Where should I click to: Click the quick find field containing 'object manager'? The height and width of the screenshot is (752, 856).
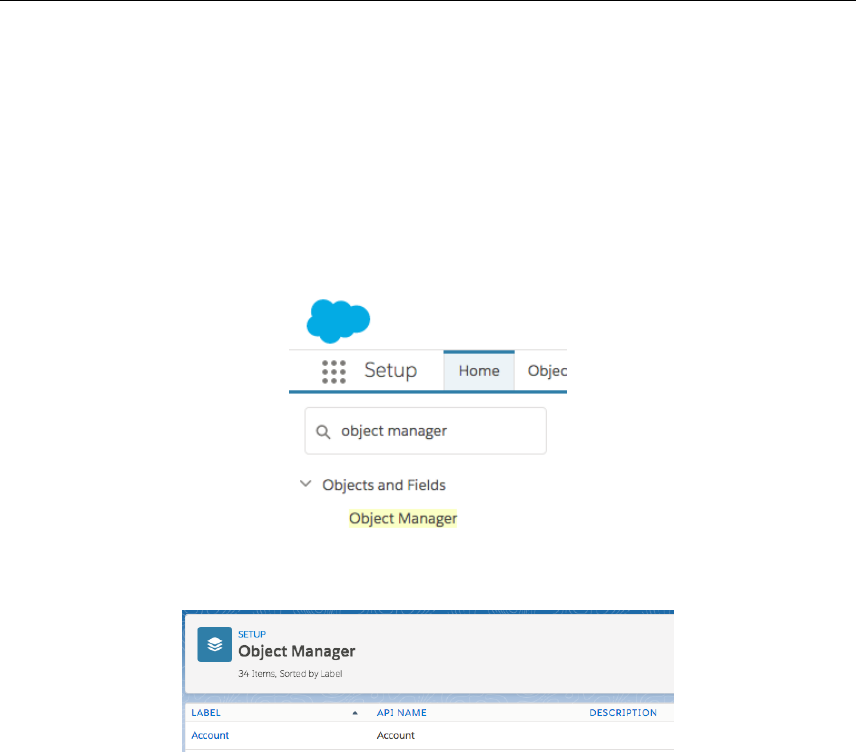425,431
